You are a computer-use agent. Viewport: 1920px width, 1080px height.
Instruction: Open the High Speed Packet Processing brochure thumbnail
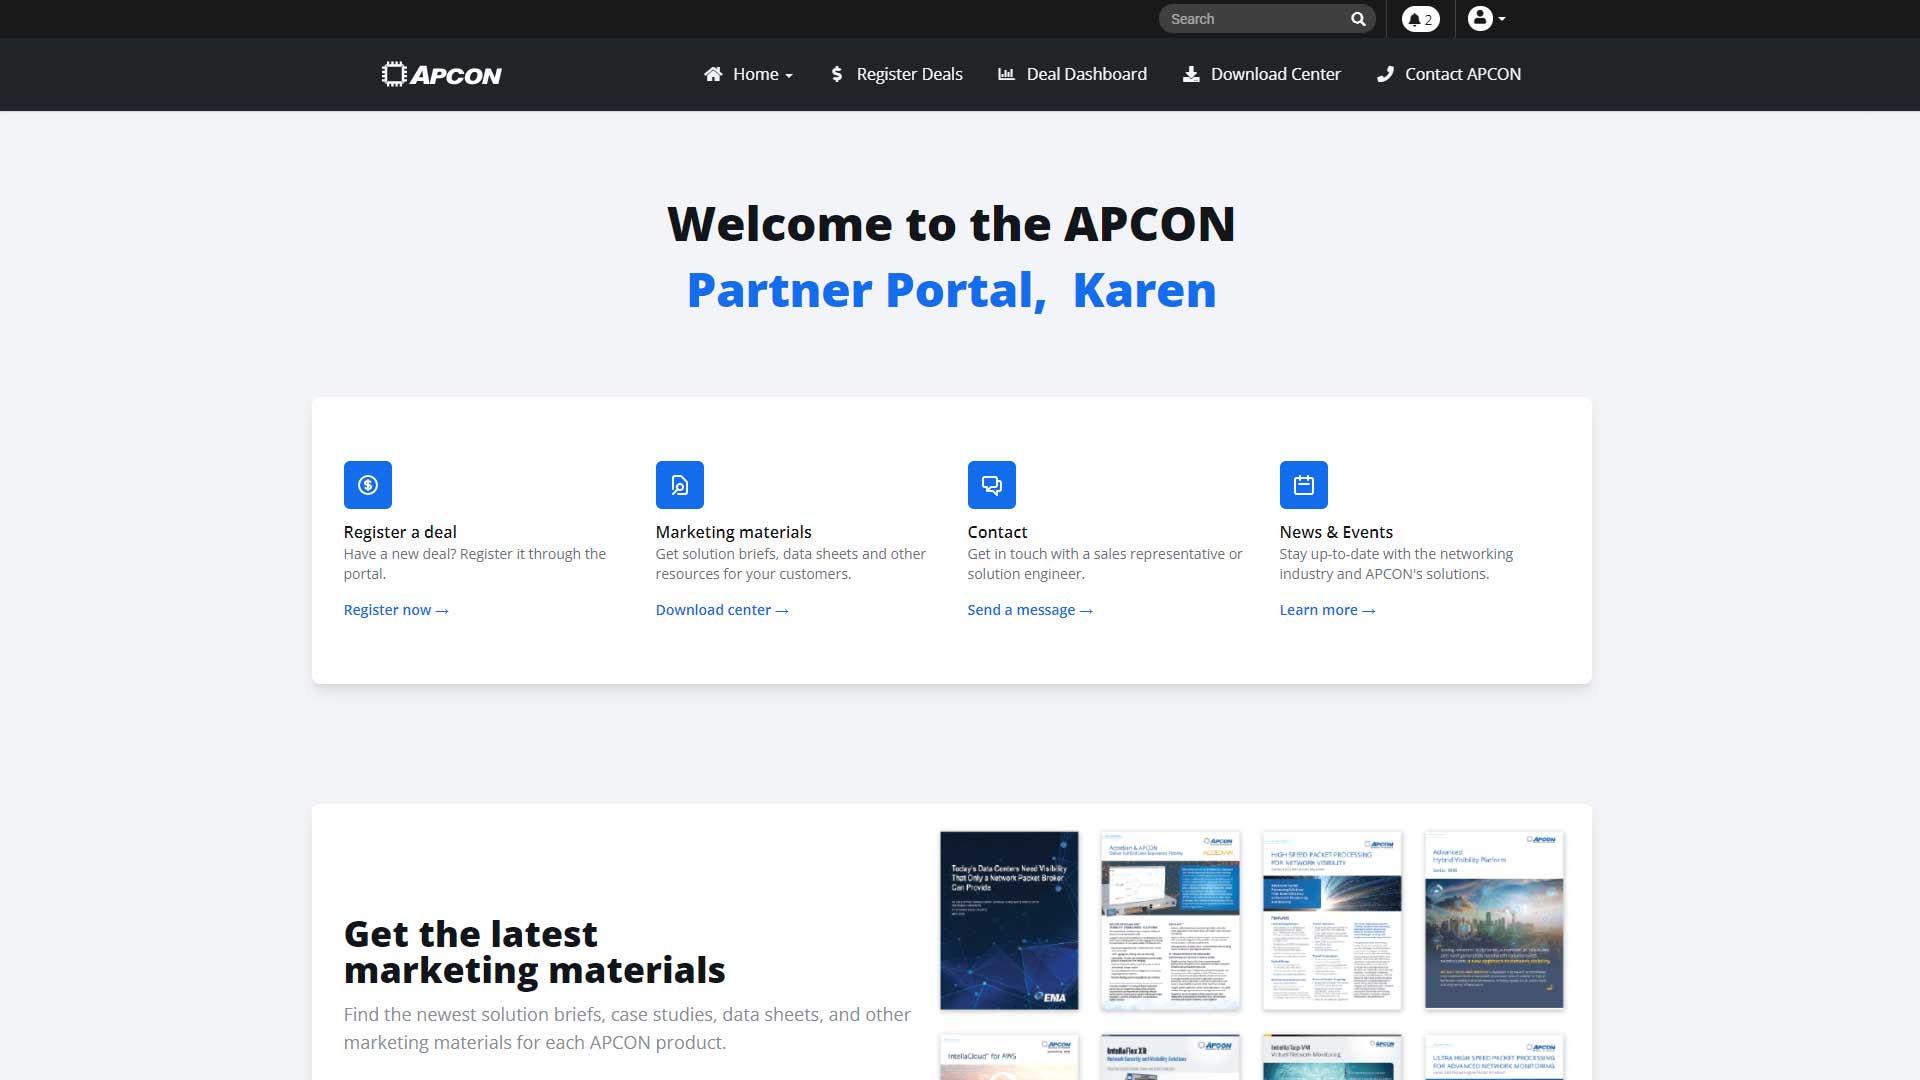pos(1331,919)
